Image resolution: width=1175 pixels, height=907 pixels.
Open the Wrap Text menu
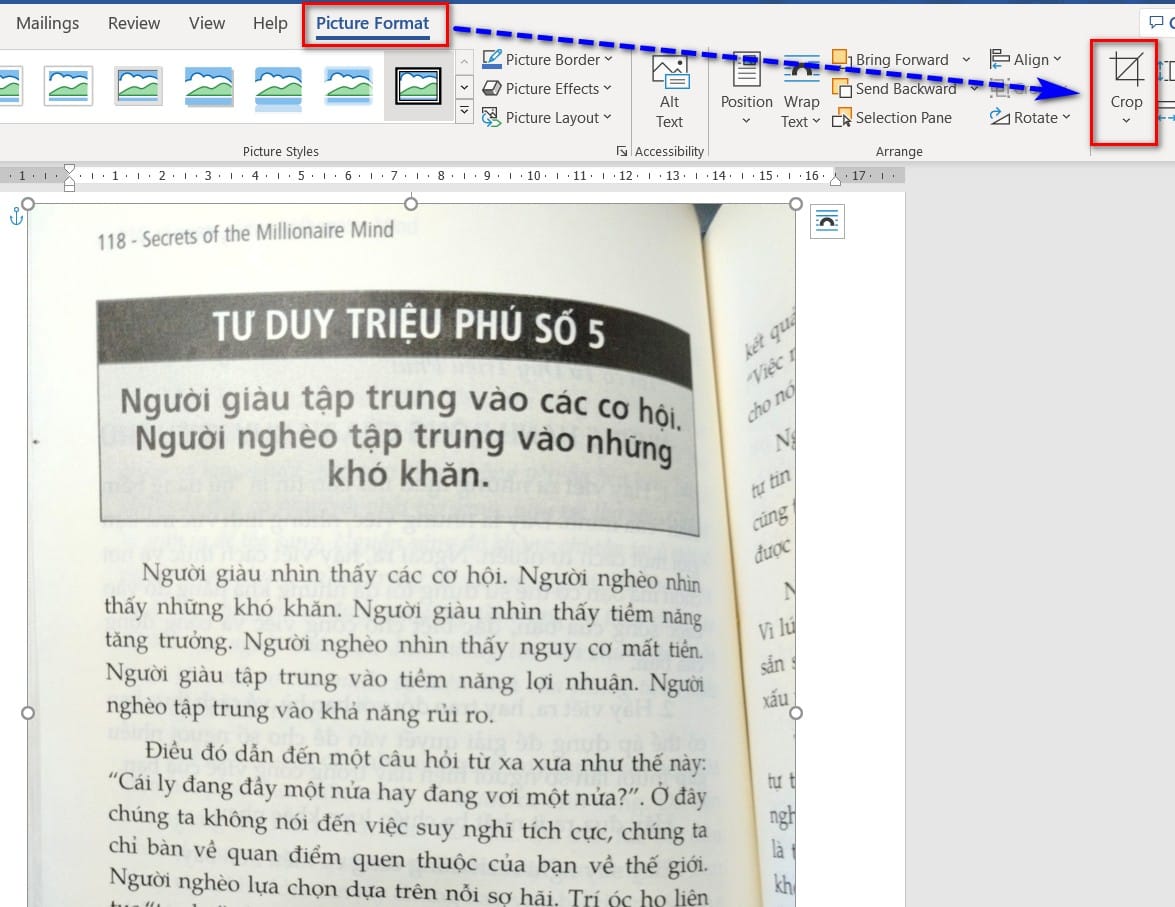[801, 91]
